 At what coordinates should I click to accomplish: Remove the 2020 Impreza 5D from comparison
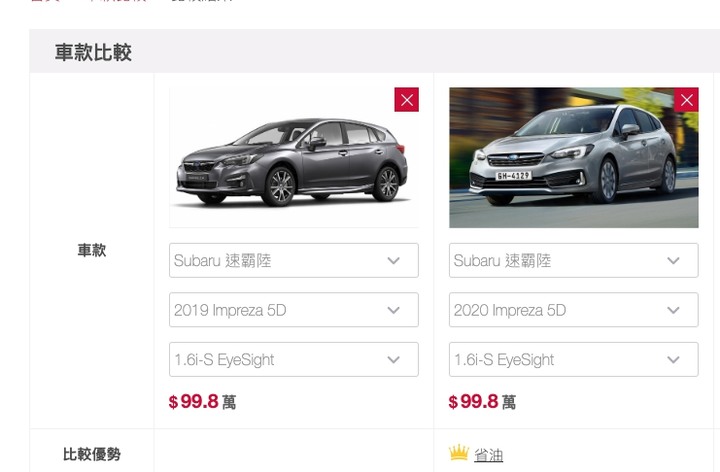point(686,100)
